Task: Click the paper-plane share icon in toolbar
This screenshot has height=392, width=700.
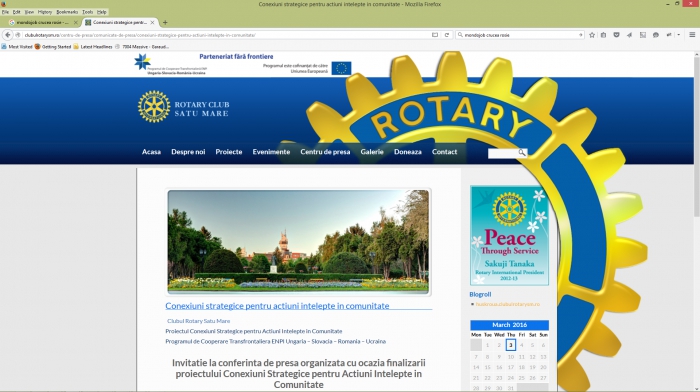Action: pos(629,35)
